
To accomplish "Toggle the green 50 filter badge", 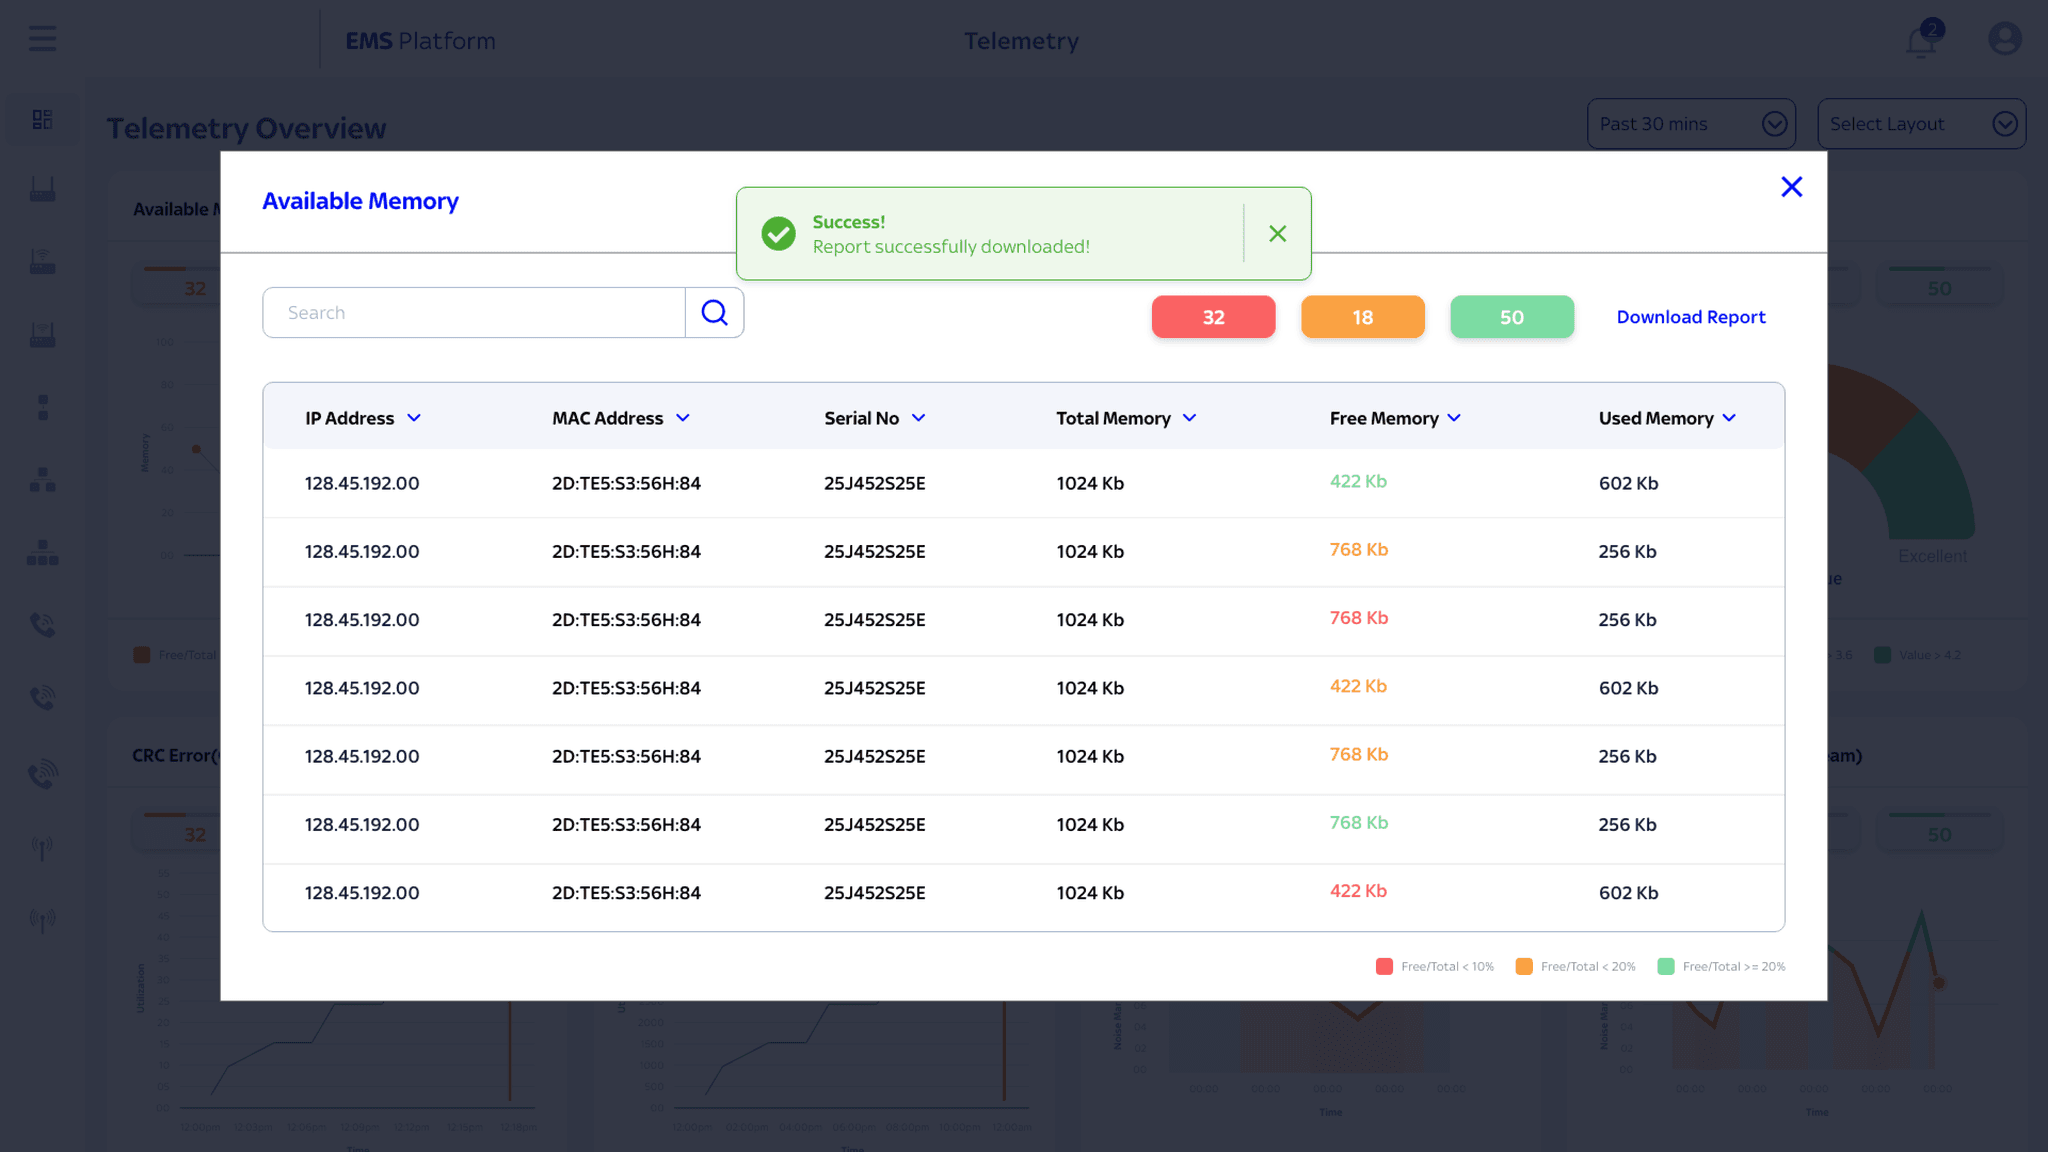I will pyautogui.click(x=1511, y=317).
